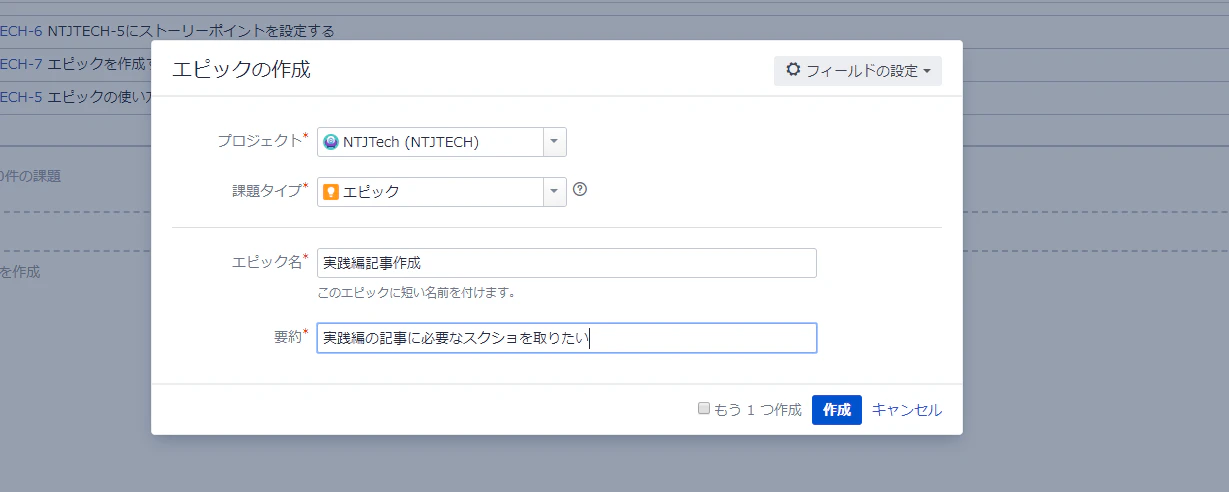This screenshot has height=492, width=1229.
Task: Focus the 要約 summary text field
Action: (567, 338)
